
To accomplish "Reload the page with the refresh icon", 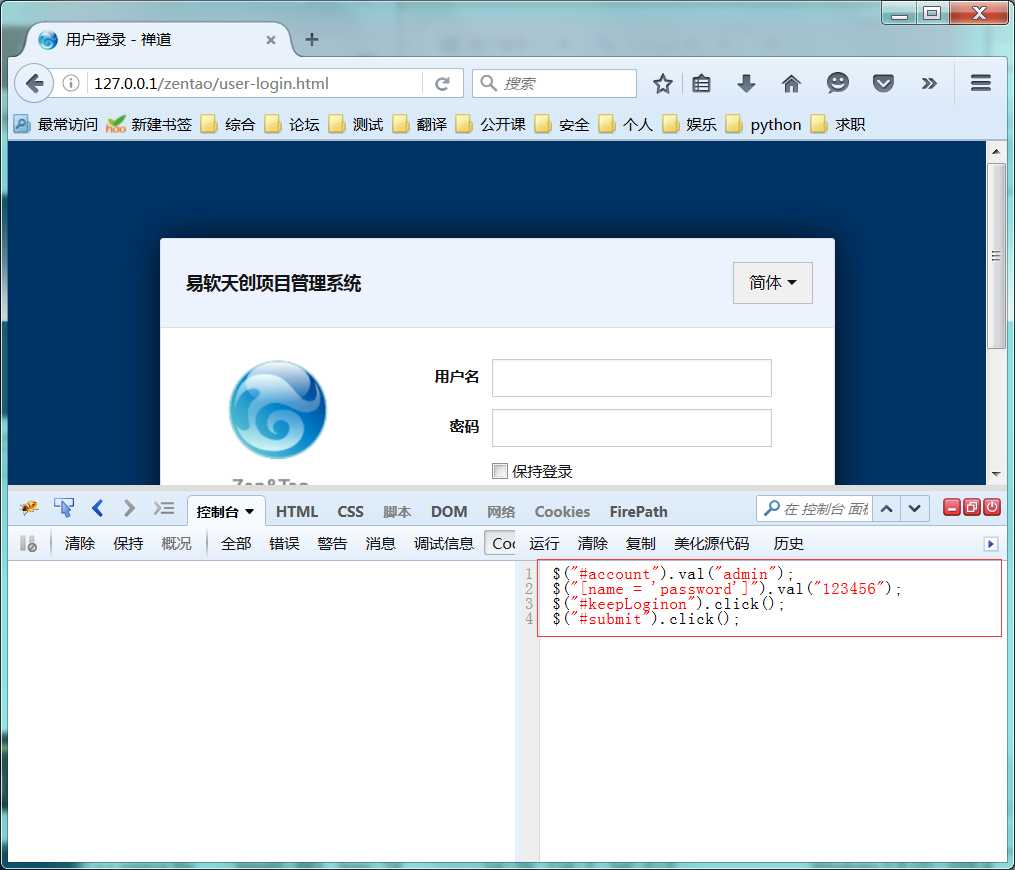I will click(x=442, y=84).
